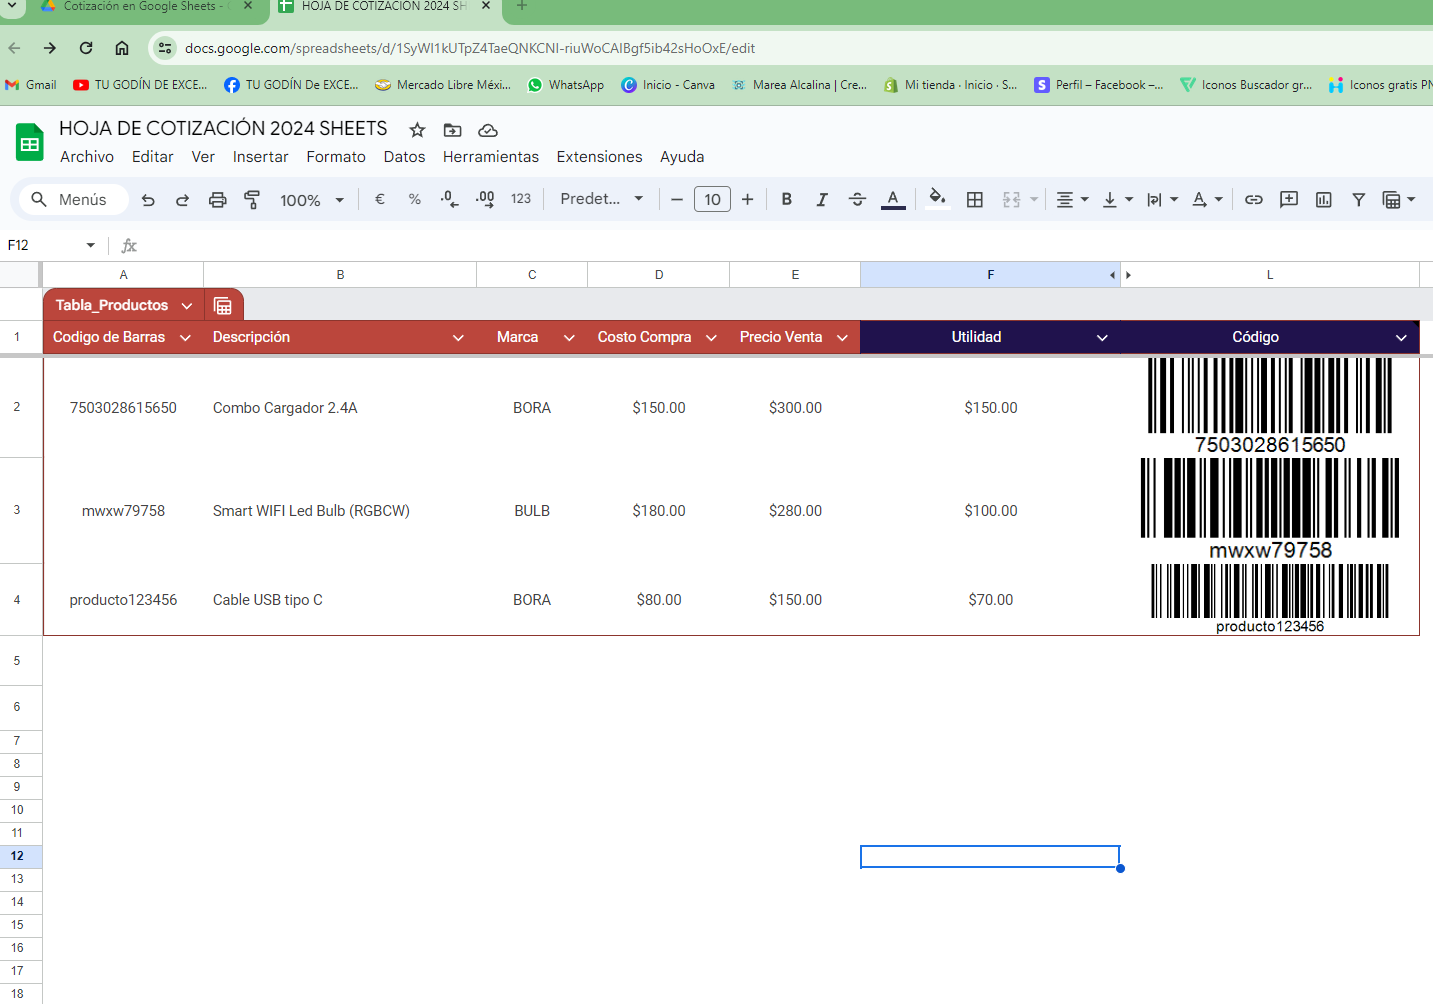Image resolution: width=1433 pixels, height=1004 pixels.
Task: Expand the Tabla_Productos table menu
Action: coord(187,306)
